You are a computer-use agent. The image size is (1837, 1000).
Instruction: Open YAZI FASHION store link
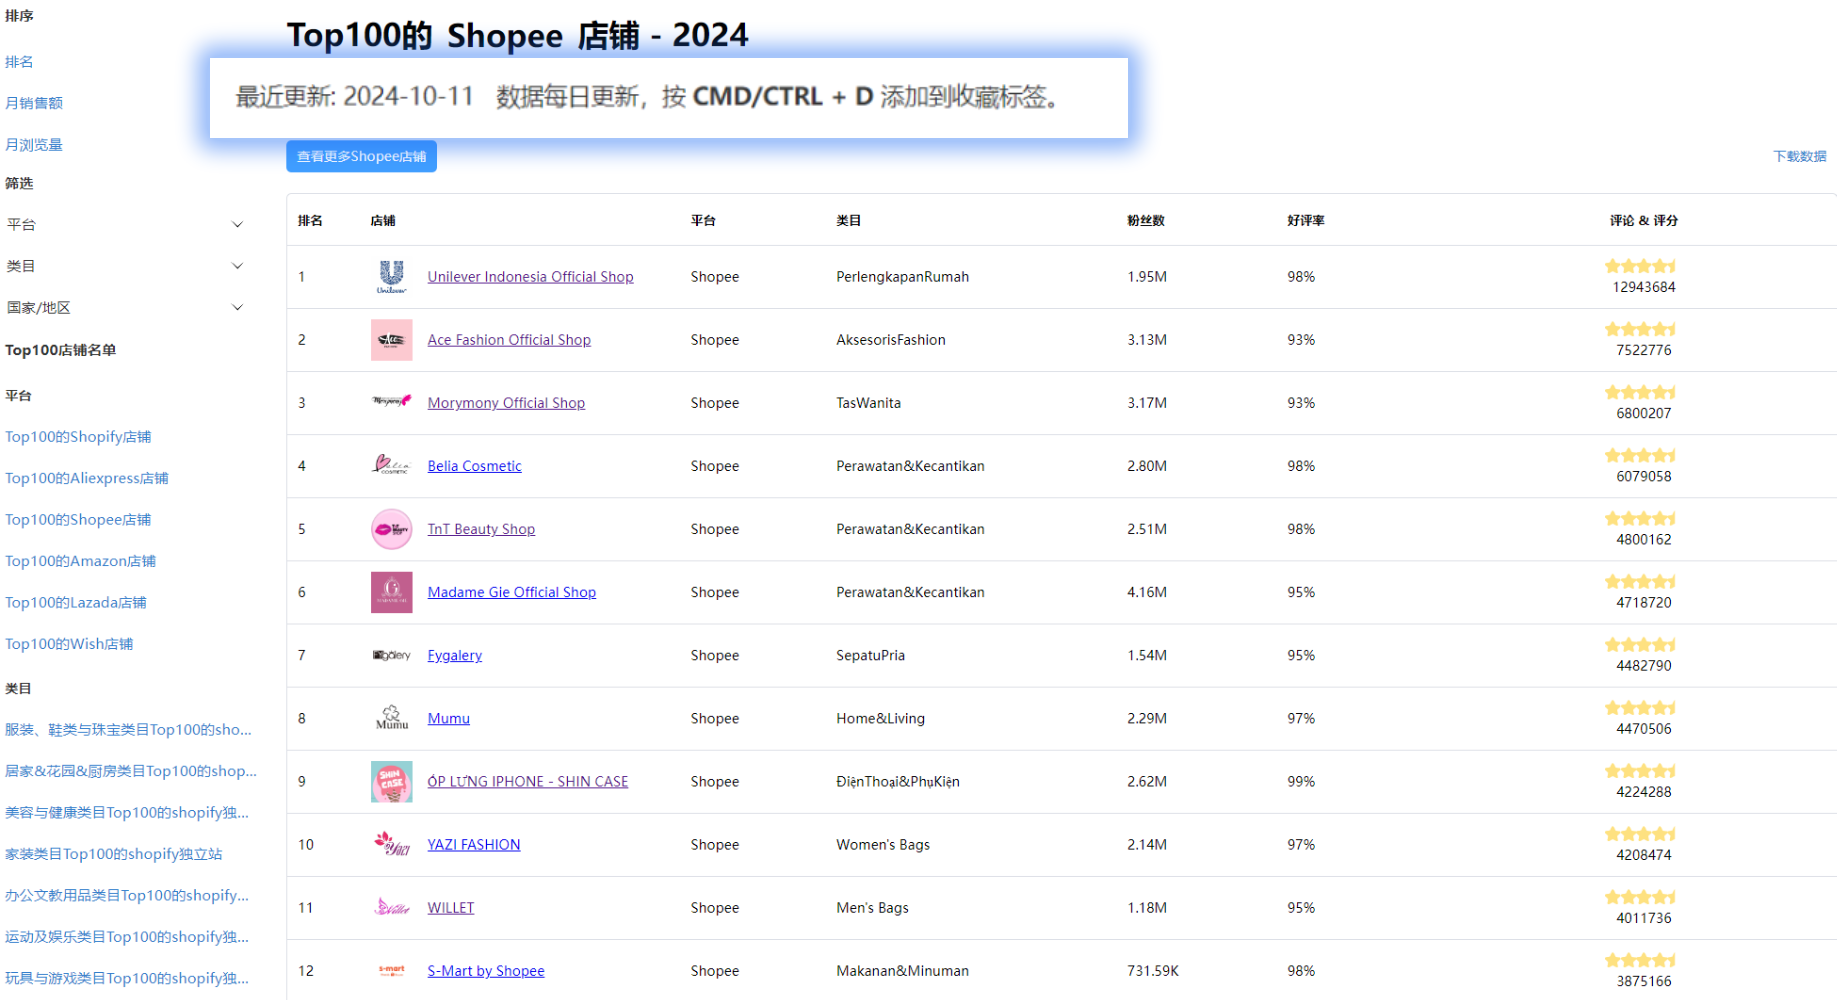474,844
